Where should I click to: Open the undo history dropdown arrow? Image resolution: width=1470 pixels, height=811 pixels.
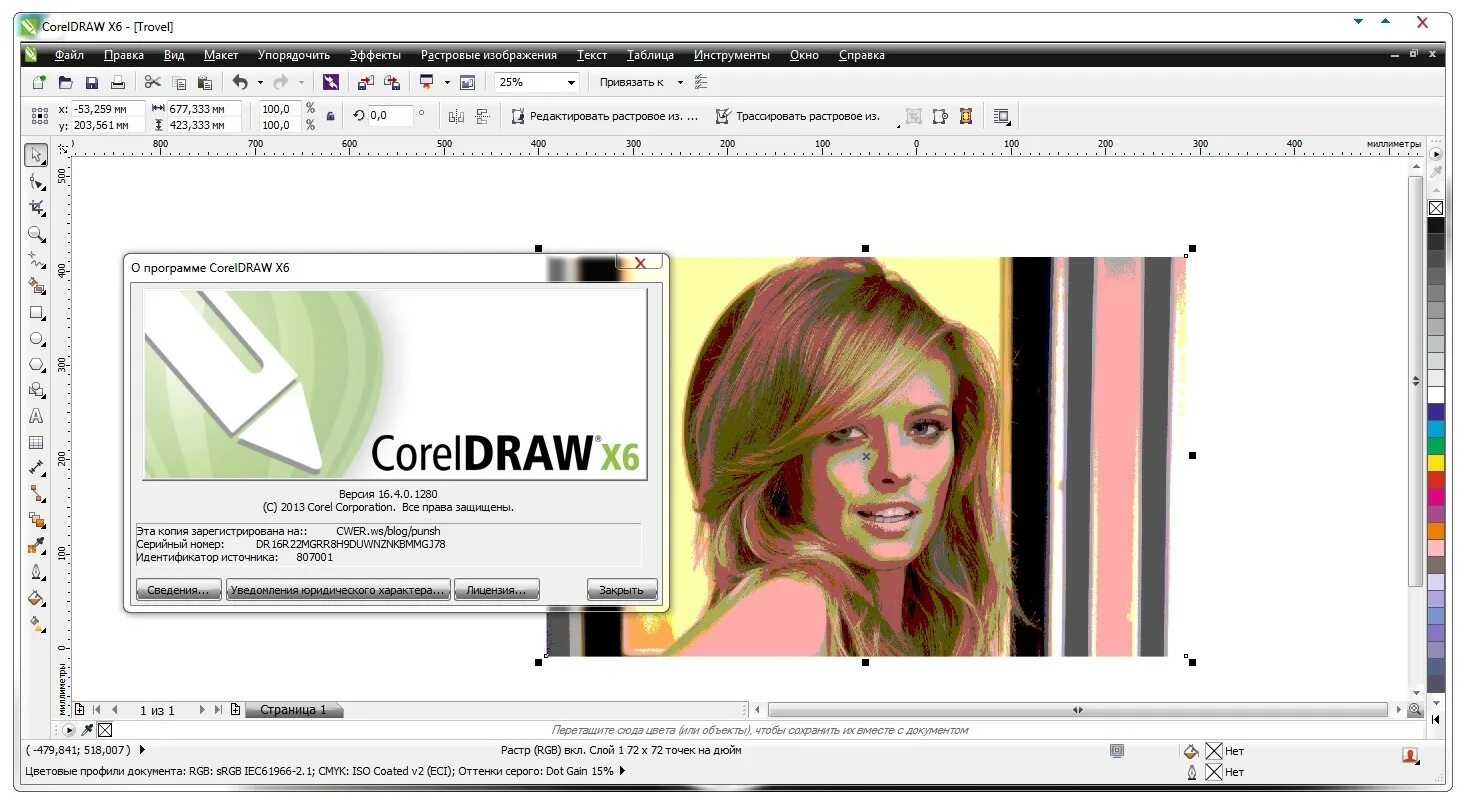tap(260, 82)
